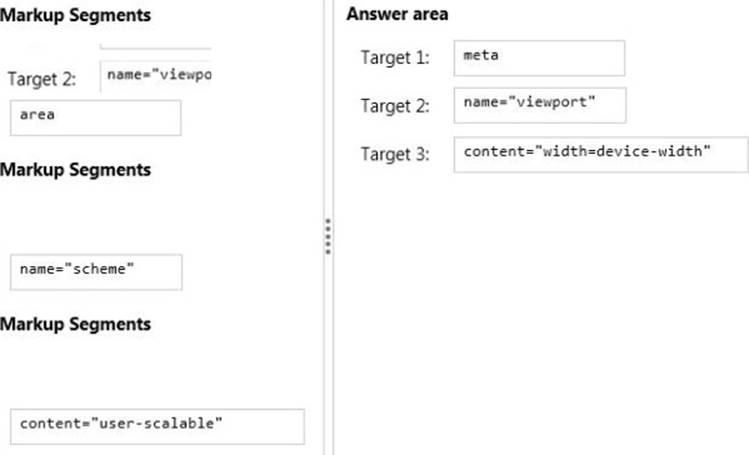Click the "Target 3:" label
The image size is (749, 455).
[x=395, y=154]
